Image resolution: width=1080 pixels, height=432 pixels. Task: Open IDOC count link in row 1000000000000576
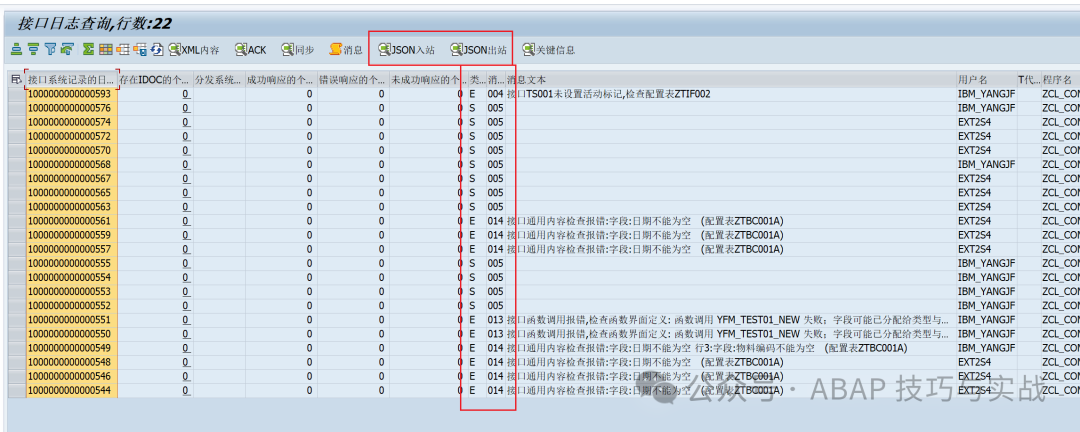click(x=185, y=108)
